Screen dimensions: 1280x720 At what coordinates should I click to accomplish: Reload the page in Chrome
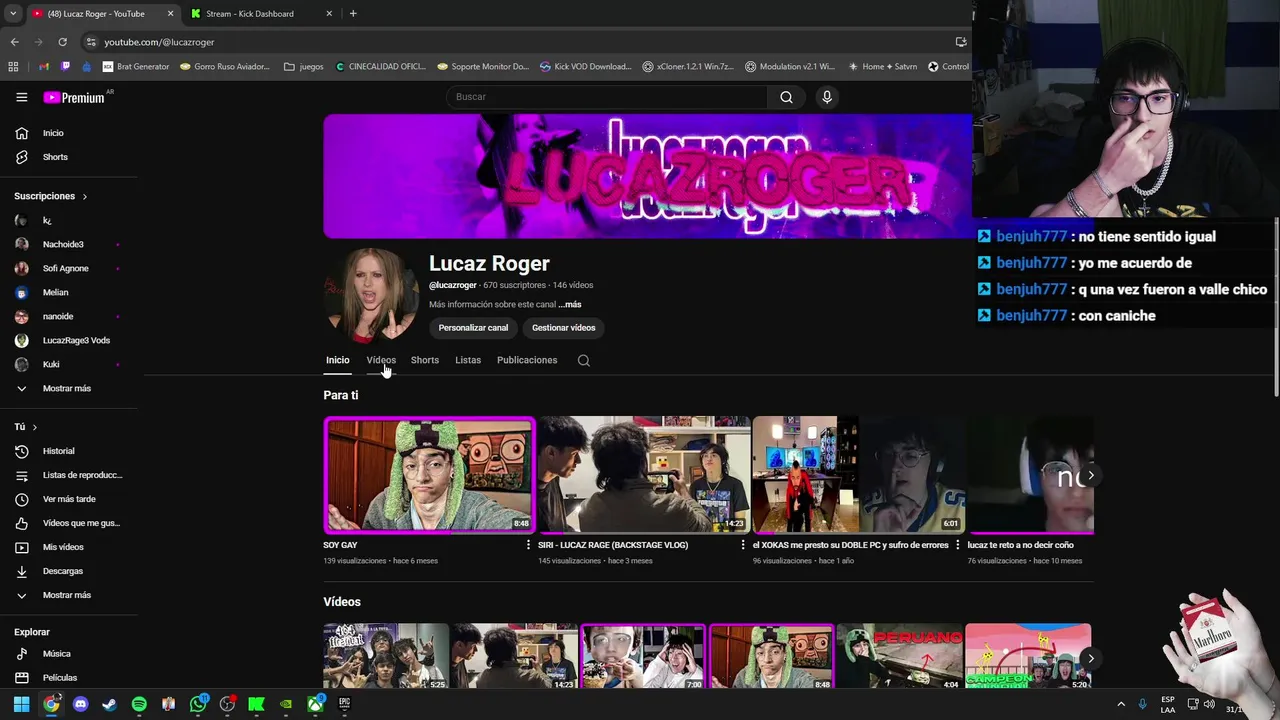pyautogui.click(x=62, y=42)
